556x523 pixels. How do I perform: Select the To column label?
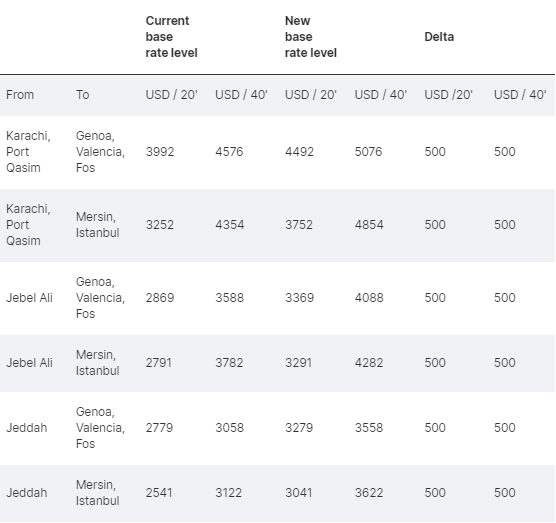coord(82,95)
